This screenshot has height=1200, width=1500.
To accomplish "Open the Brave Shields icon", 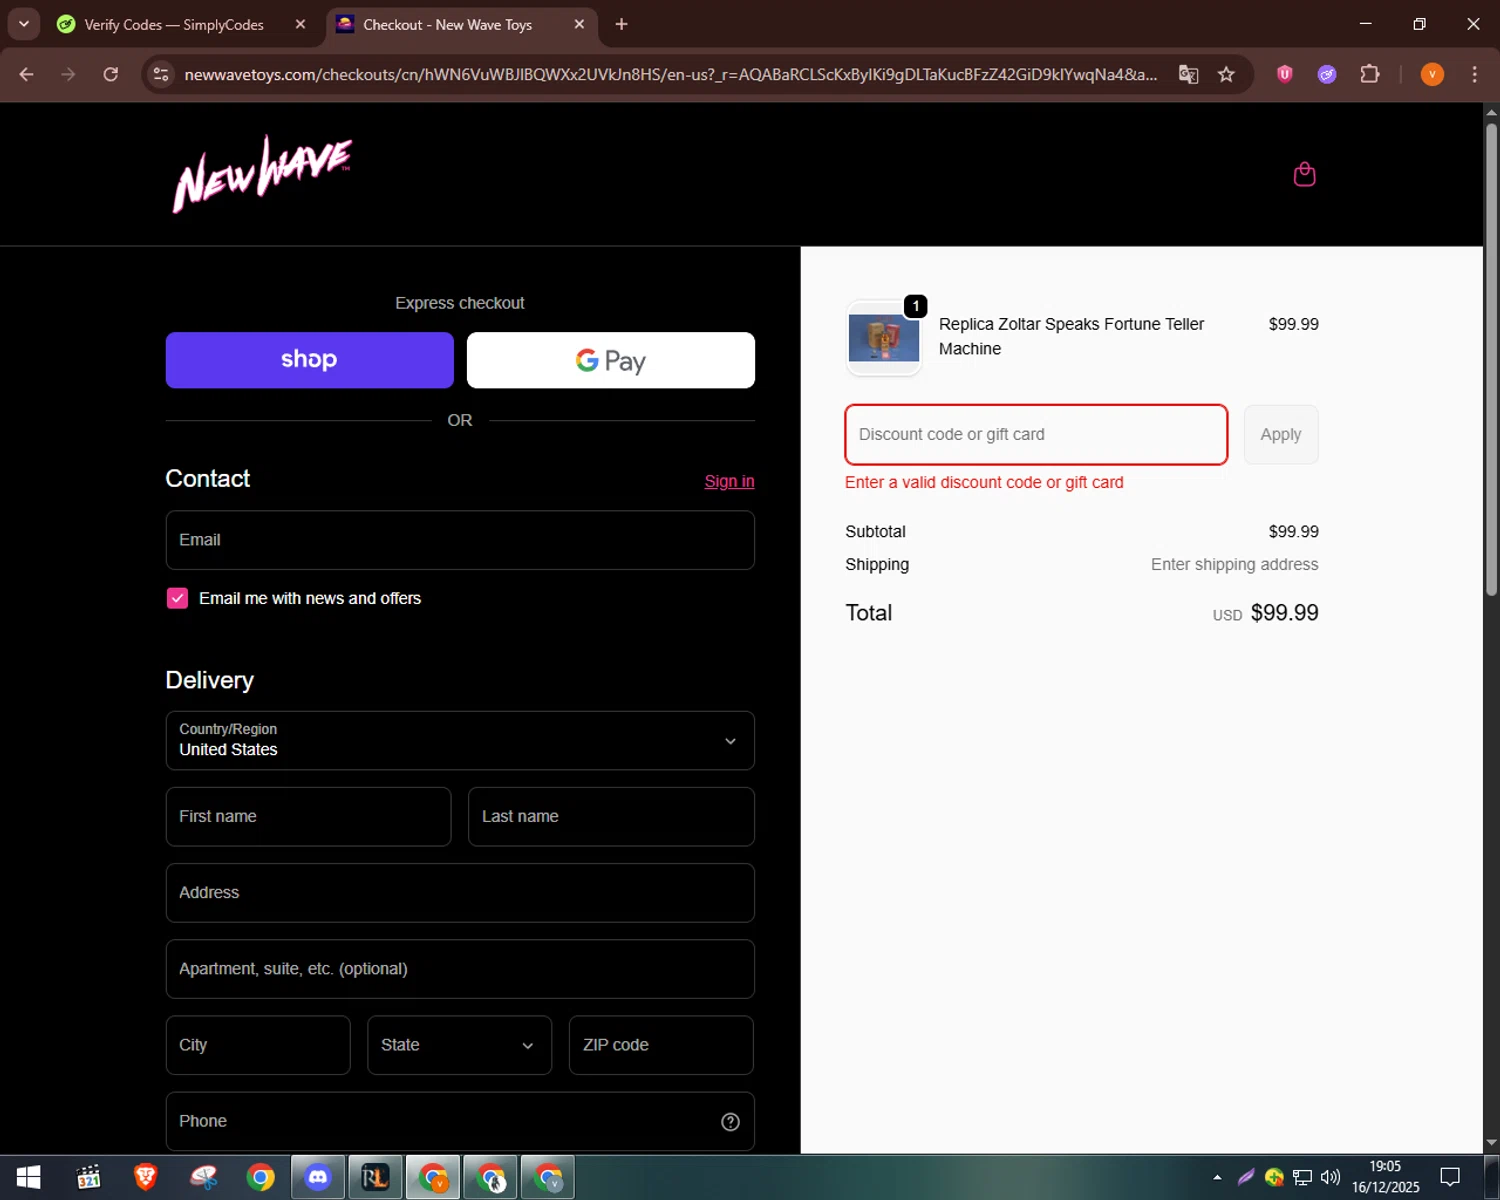I will coord(1285,74).
